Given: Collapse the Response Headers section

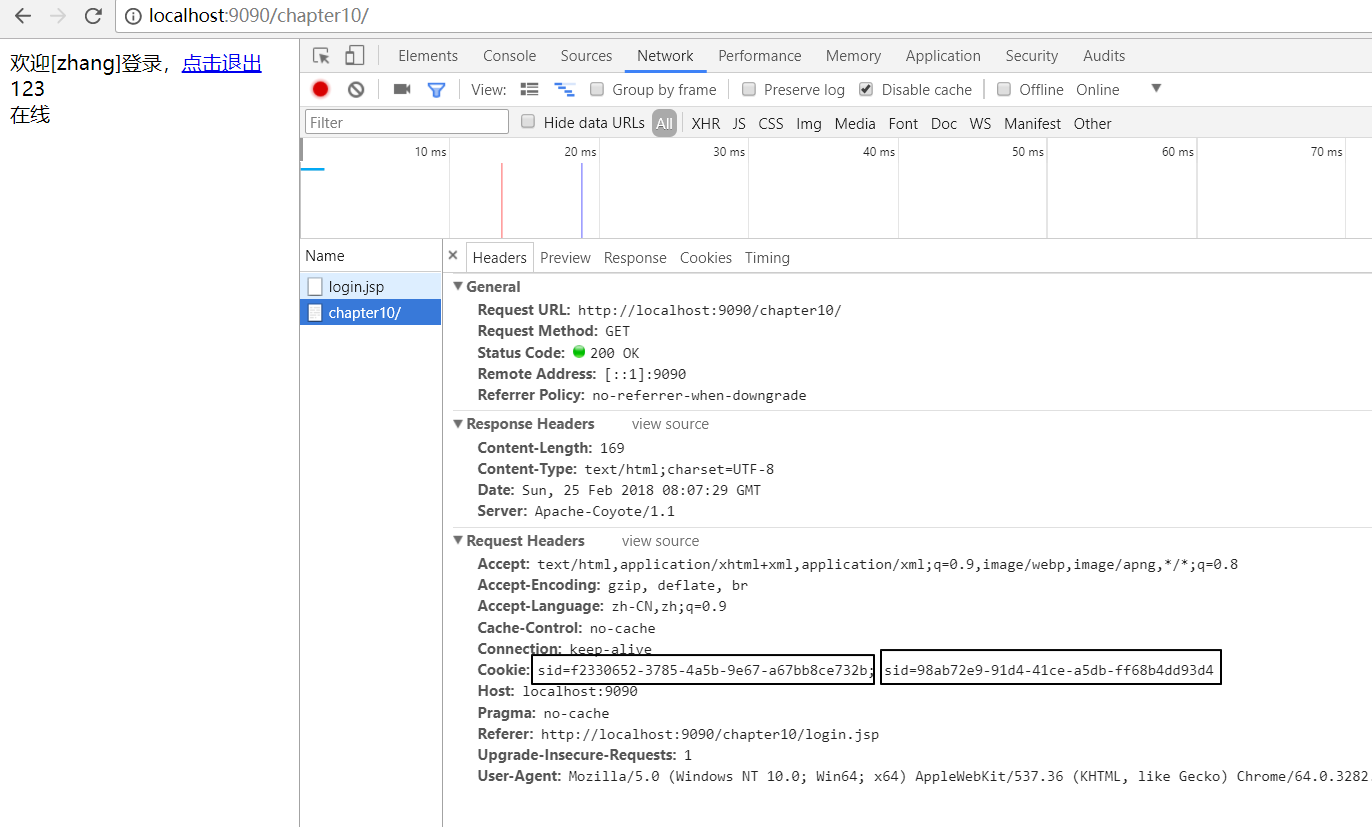Looking at the screenshot, I should point(458,424).
